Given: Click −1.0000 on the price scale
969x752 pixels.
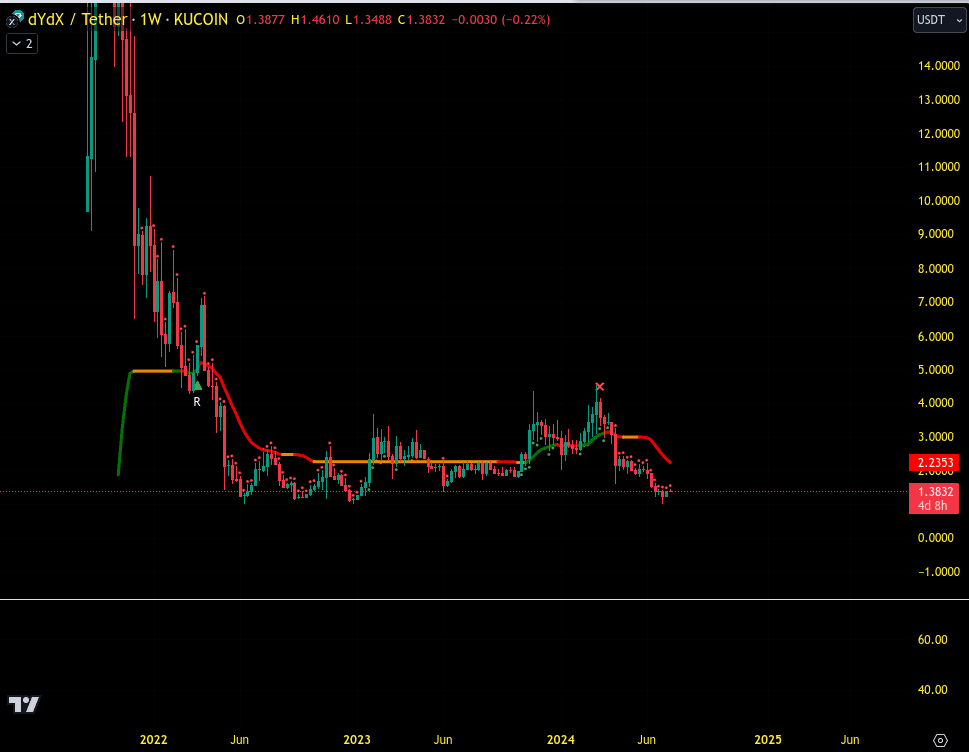Looking at the screenshot, I should [939, 572].
